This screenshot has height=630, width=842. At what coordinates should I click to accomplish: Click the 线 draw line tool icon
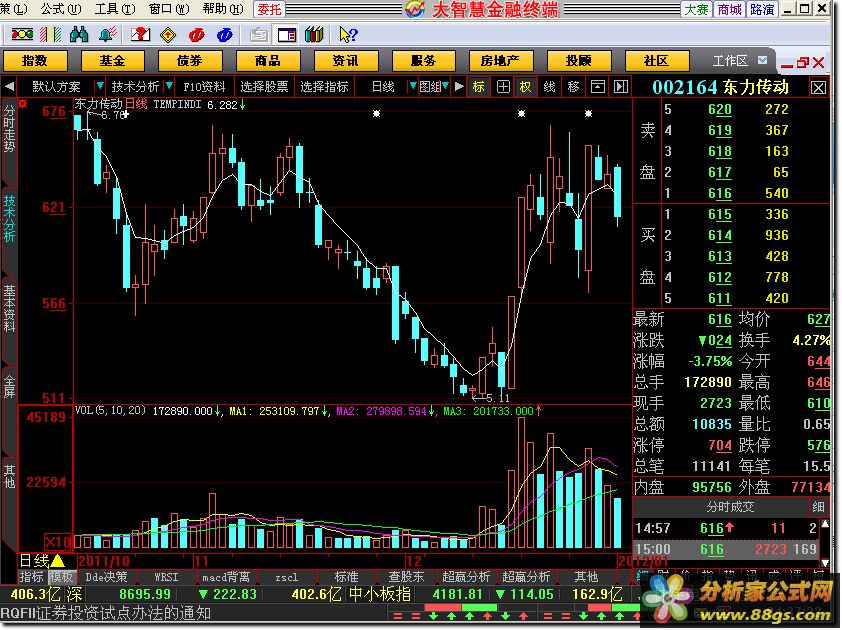coord(549,86)
